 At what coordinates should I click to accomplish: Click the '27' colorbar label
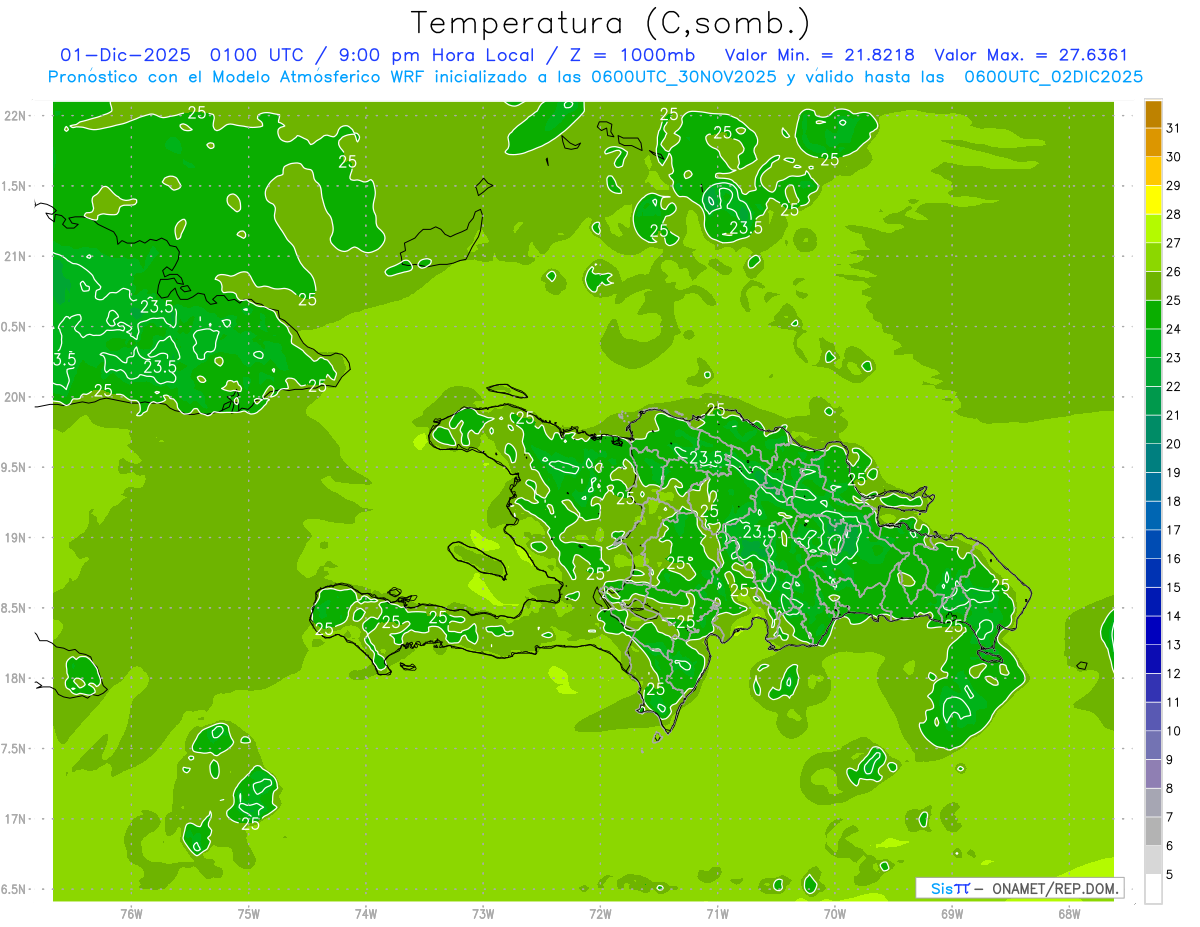click(1174, 243)
